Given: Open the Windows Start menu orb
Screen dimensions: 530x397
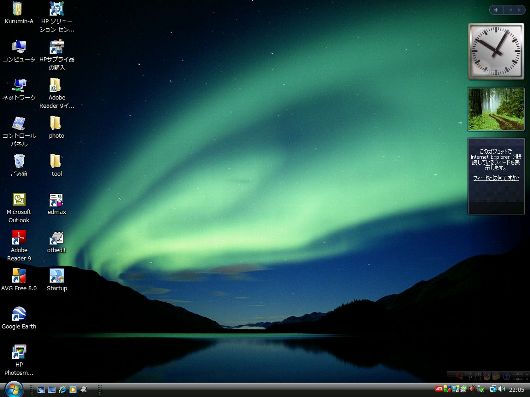Looking at the screenshot, I should pyautogui.click(x=14, y=389).
